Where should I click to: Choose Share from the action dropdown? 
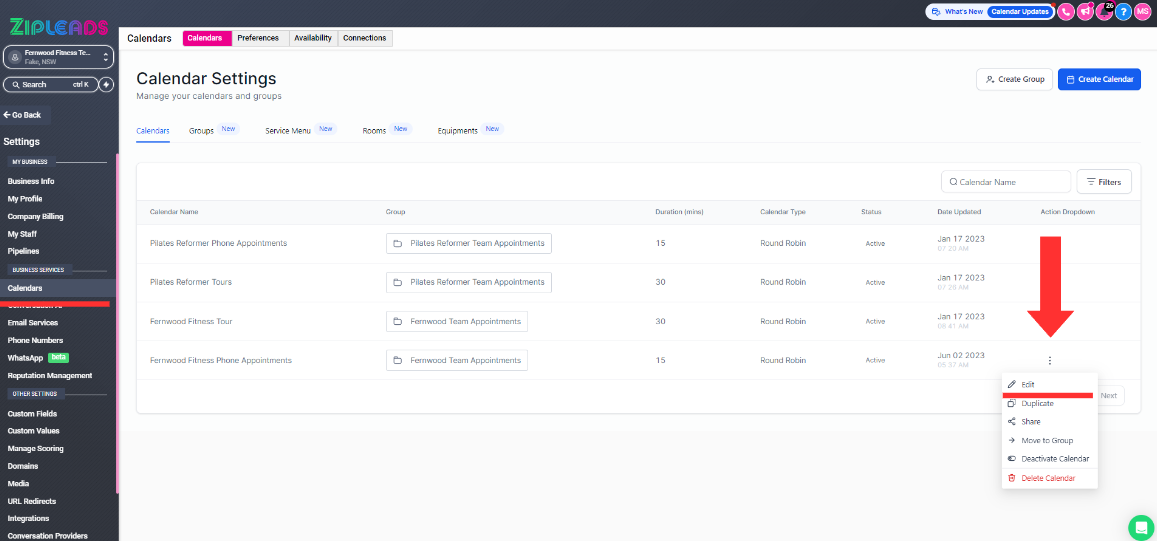[x=1049, y=421]
